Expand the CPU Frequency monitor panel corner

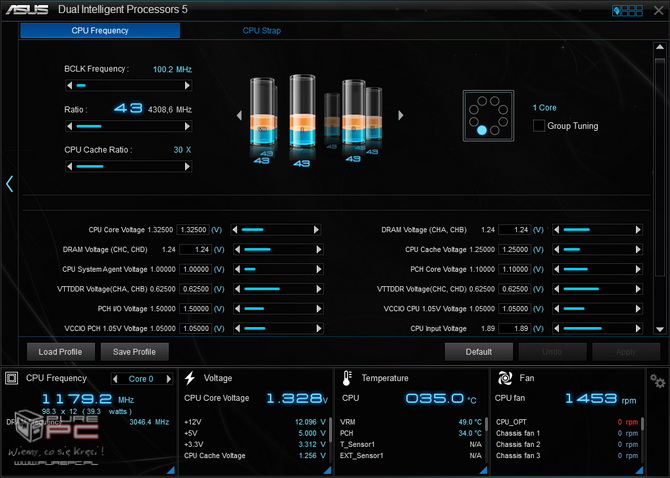171,470
